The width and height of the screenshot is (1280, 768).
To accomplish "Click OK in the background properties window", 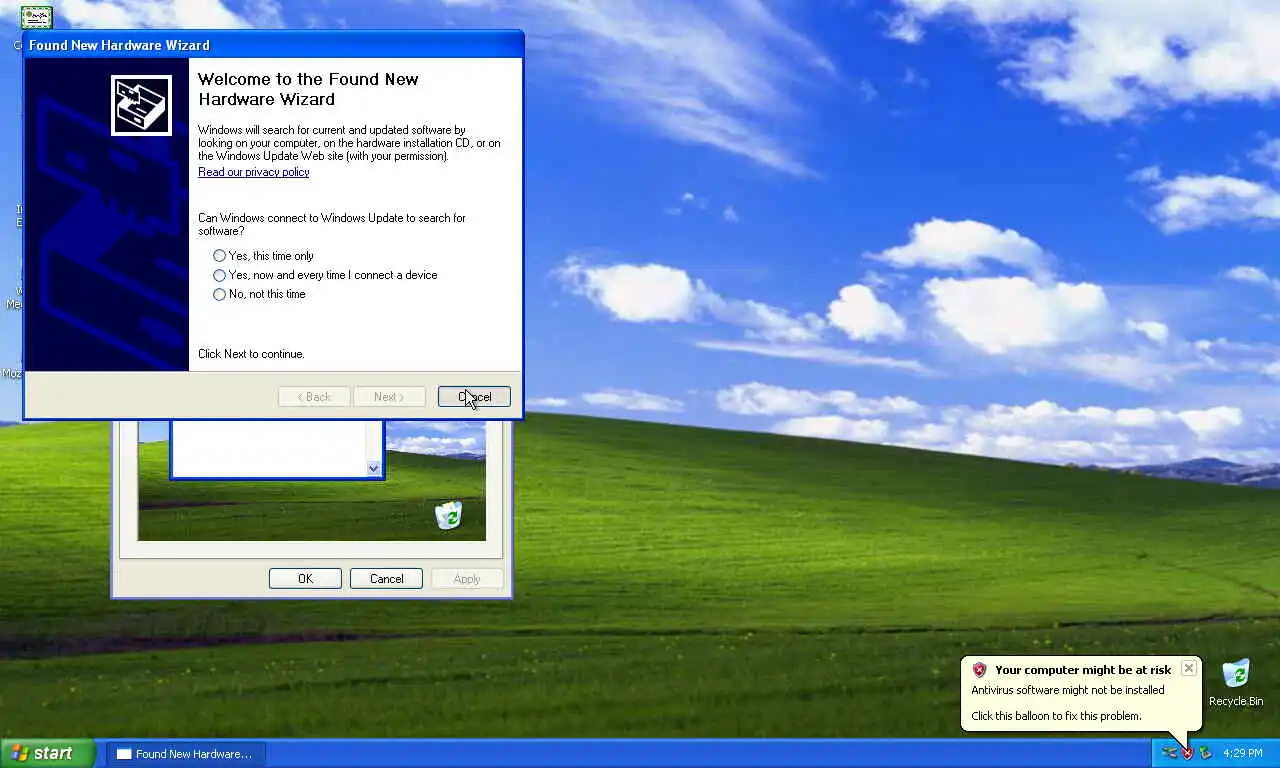I will coord(305,579).
